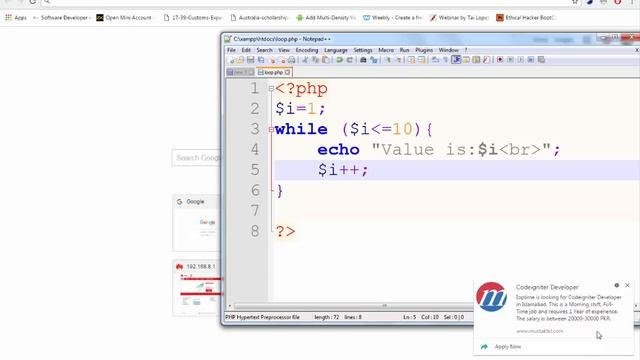Image resolution: width=640 pixels, height=360 pixels.
Task: Click the New file icon in Notepad++ toolbar
Action: (232, 60)
